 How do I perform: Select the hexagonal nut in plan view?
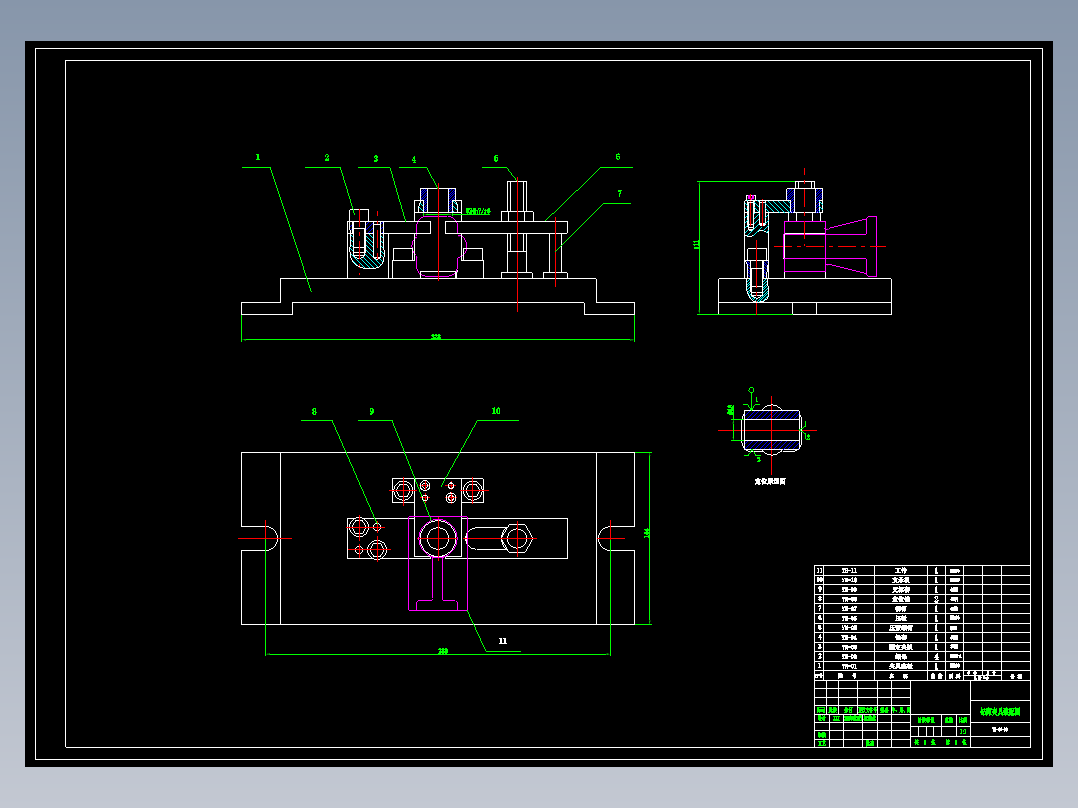pyautogui.click(x=517, y=538)
